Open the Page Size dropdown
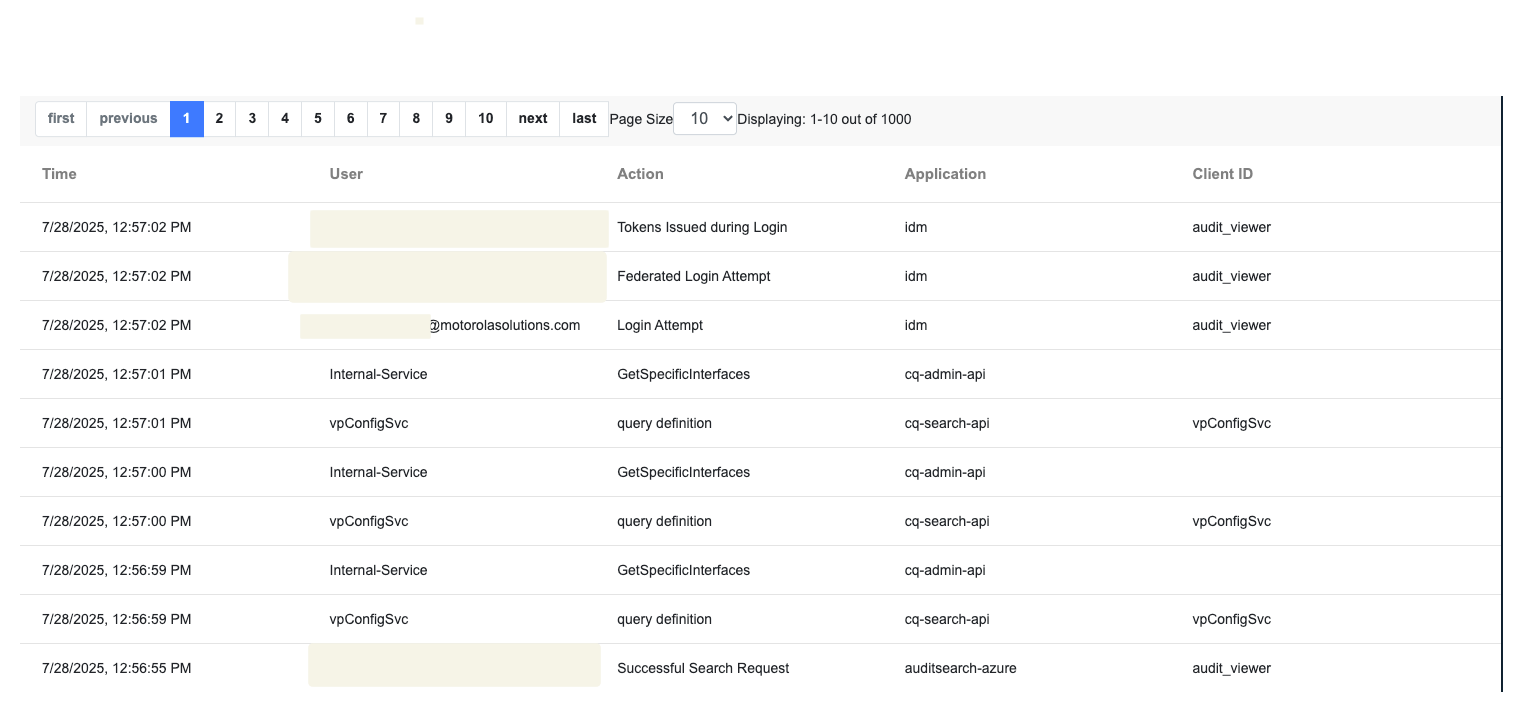The width and height of the screenshot is (1523, 712). [705, 119]
